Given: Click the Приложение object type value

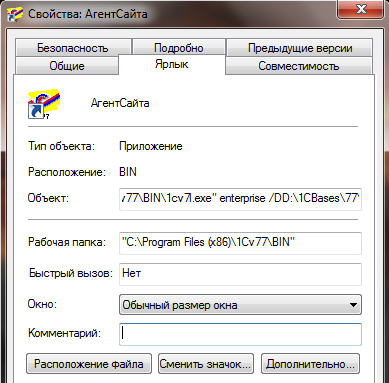Looking at the screenshot, I should coord(151,146).
